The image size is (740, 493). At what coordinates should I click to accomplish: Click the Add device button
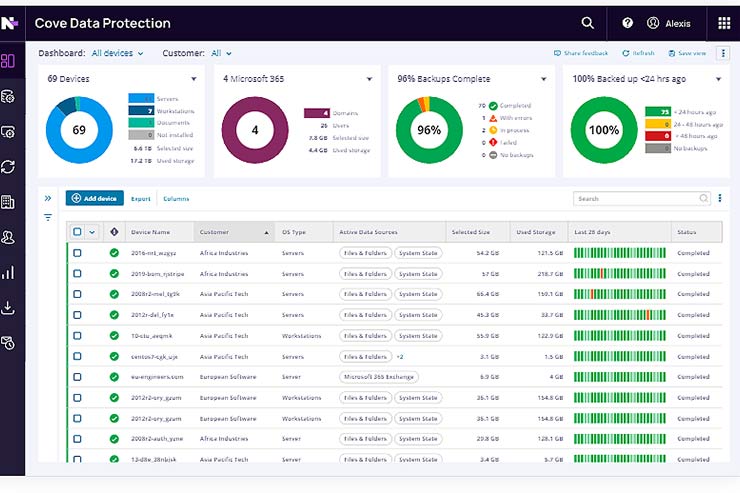[95, 199]
